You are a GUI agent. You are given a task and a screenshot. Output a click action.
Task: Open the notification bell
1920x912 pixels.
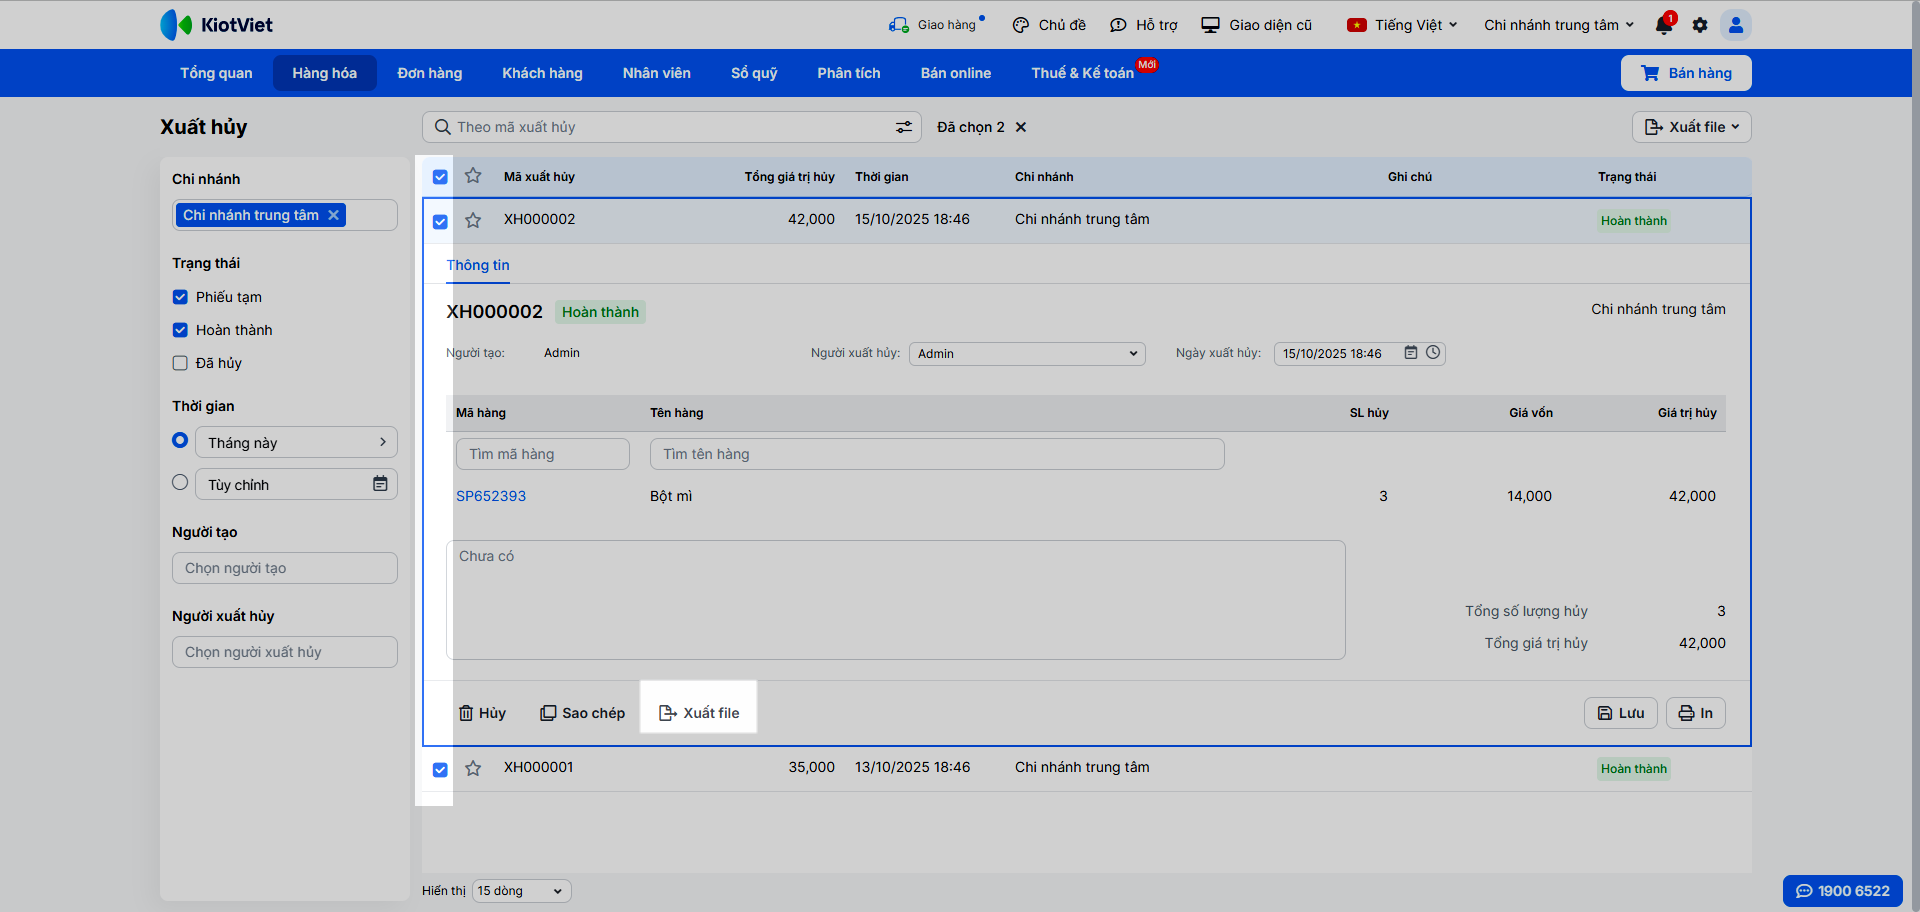pyautogui.click(x=1664, y=25)
